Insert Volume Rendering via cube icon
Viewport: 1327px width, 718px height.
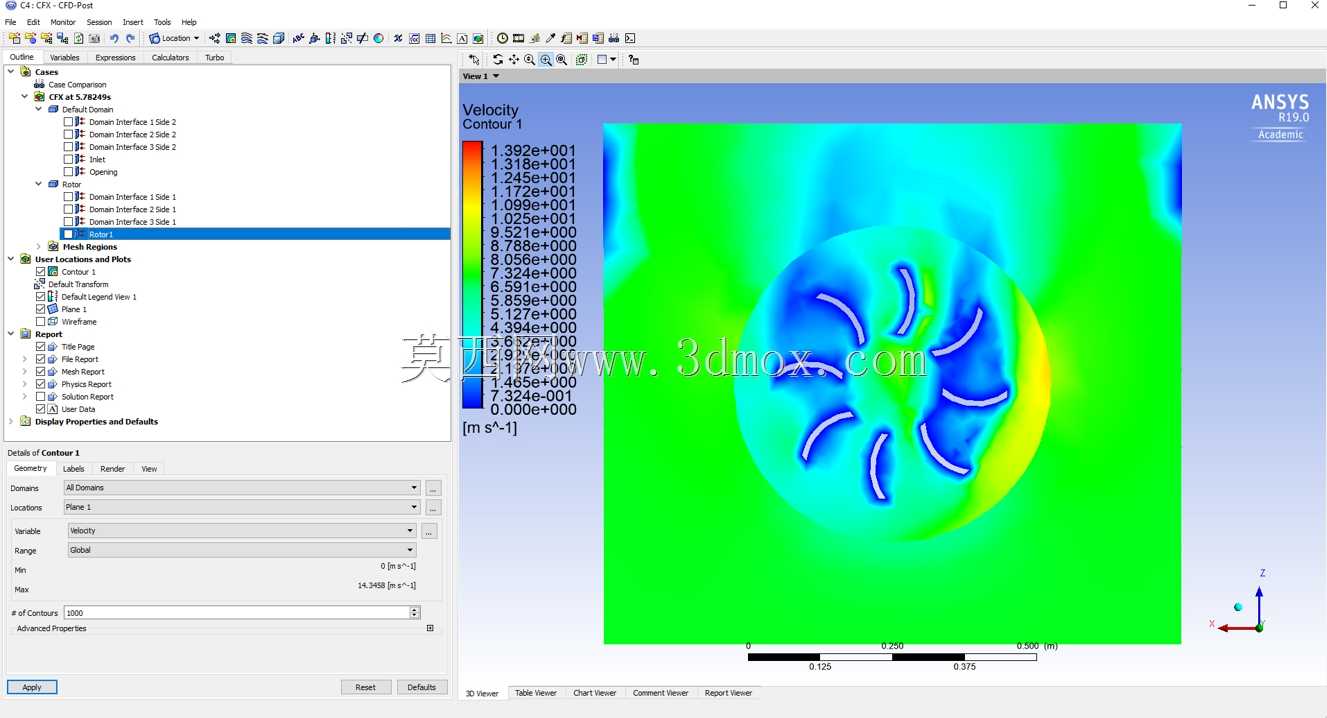click(279, 38)
